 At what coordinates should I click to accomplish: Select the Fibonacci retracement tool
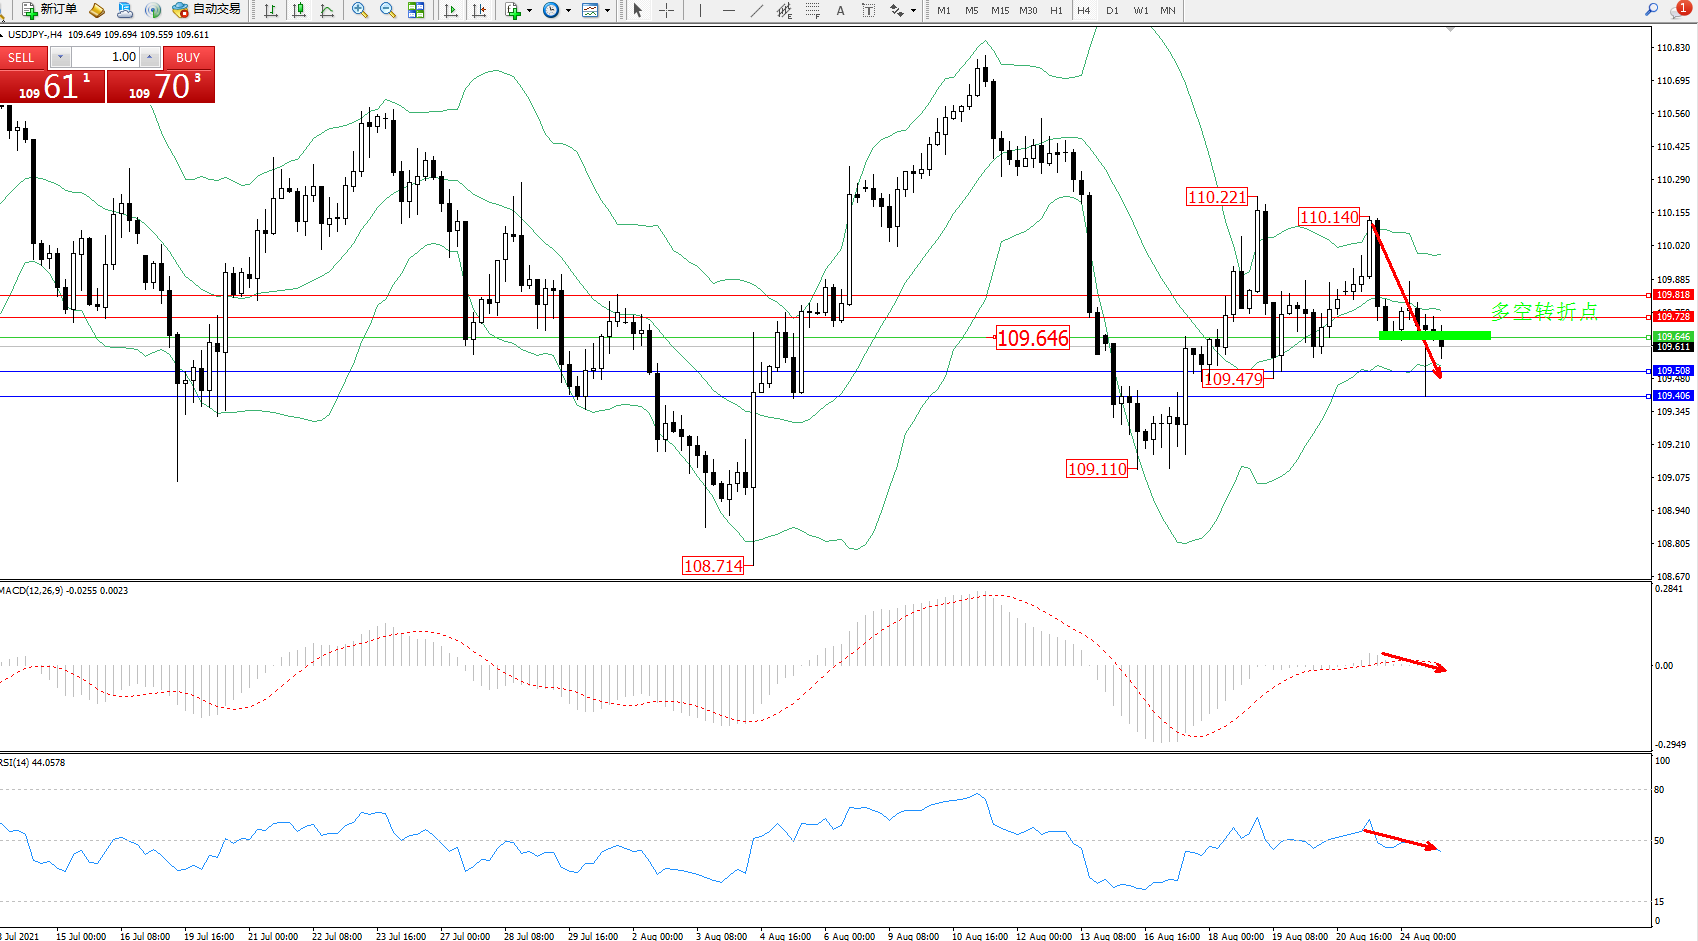[x=812, y=10]
